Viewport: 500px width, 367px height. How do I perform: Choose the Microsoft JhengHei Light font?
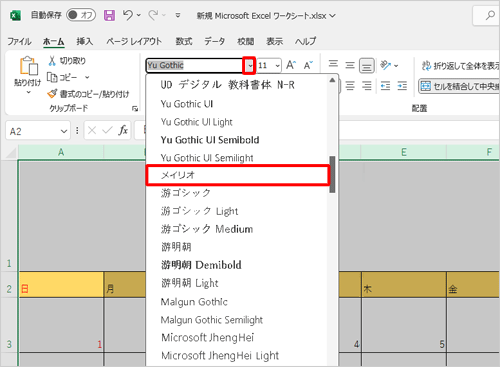click(x=237, y=356)
